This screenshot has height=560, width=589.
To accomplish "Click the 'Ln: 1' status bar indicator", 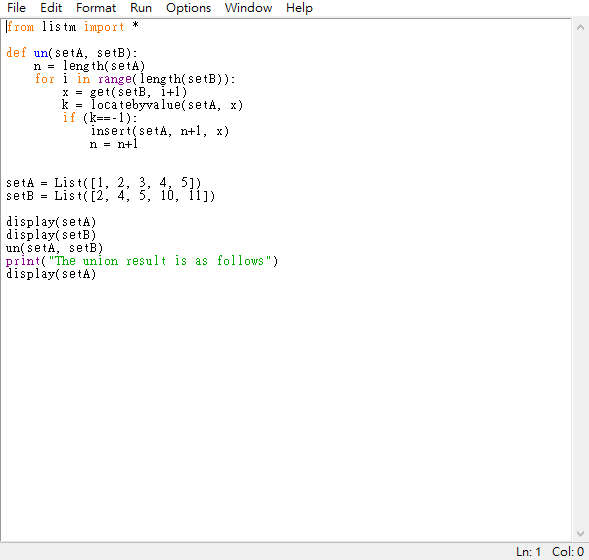I will 528,552.
